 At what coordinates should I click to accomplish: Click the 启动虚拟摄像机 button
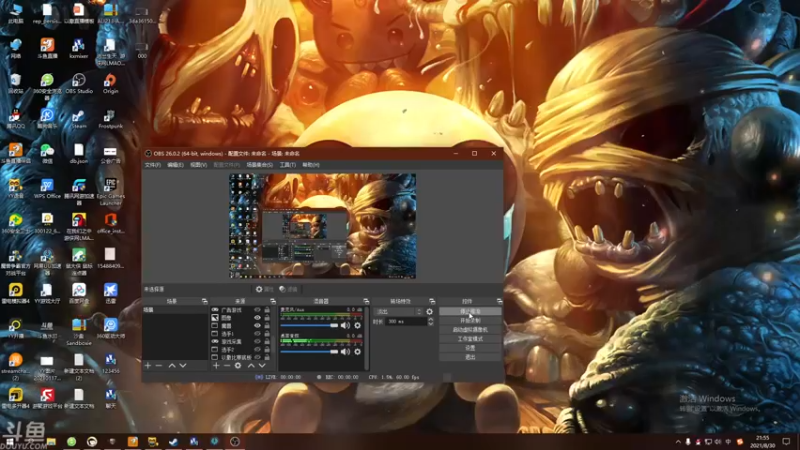tap(470, 330)
